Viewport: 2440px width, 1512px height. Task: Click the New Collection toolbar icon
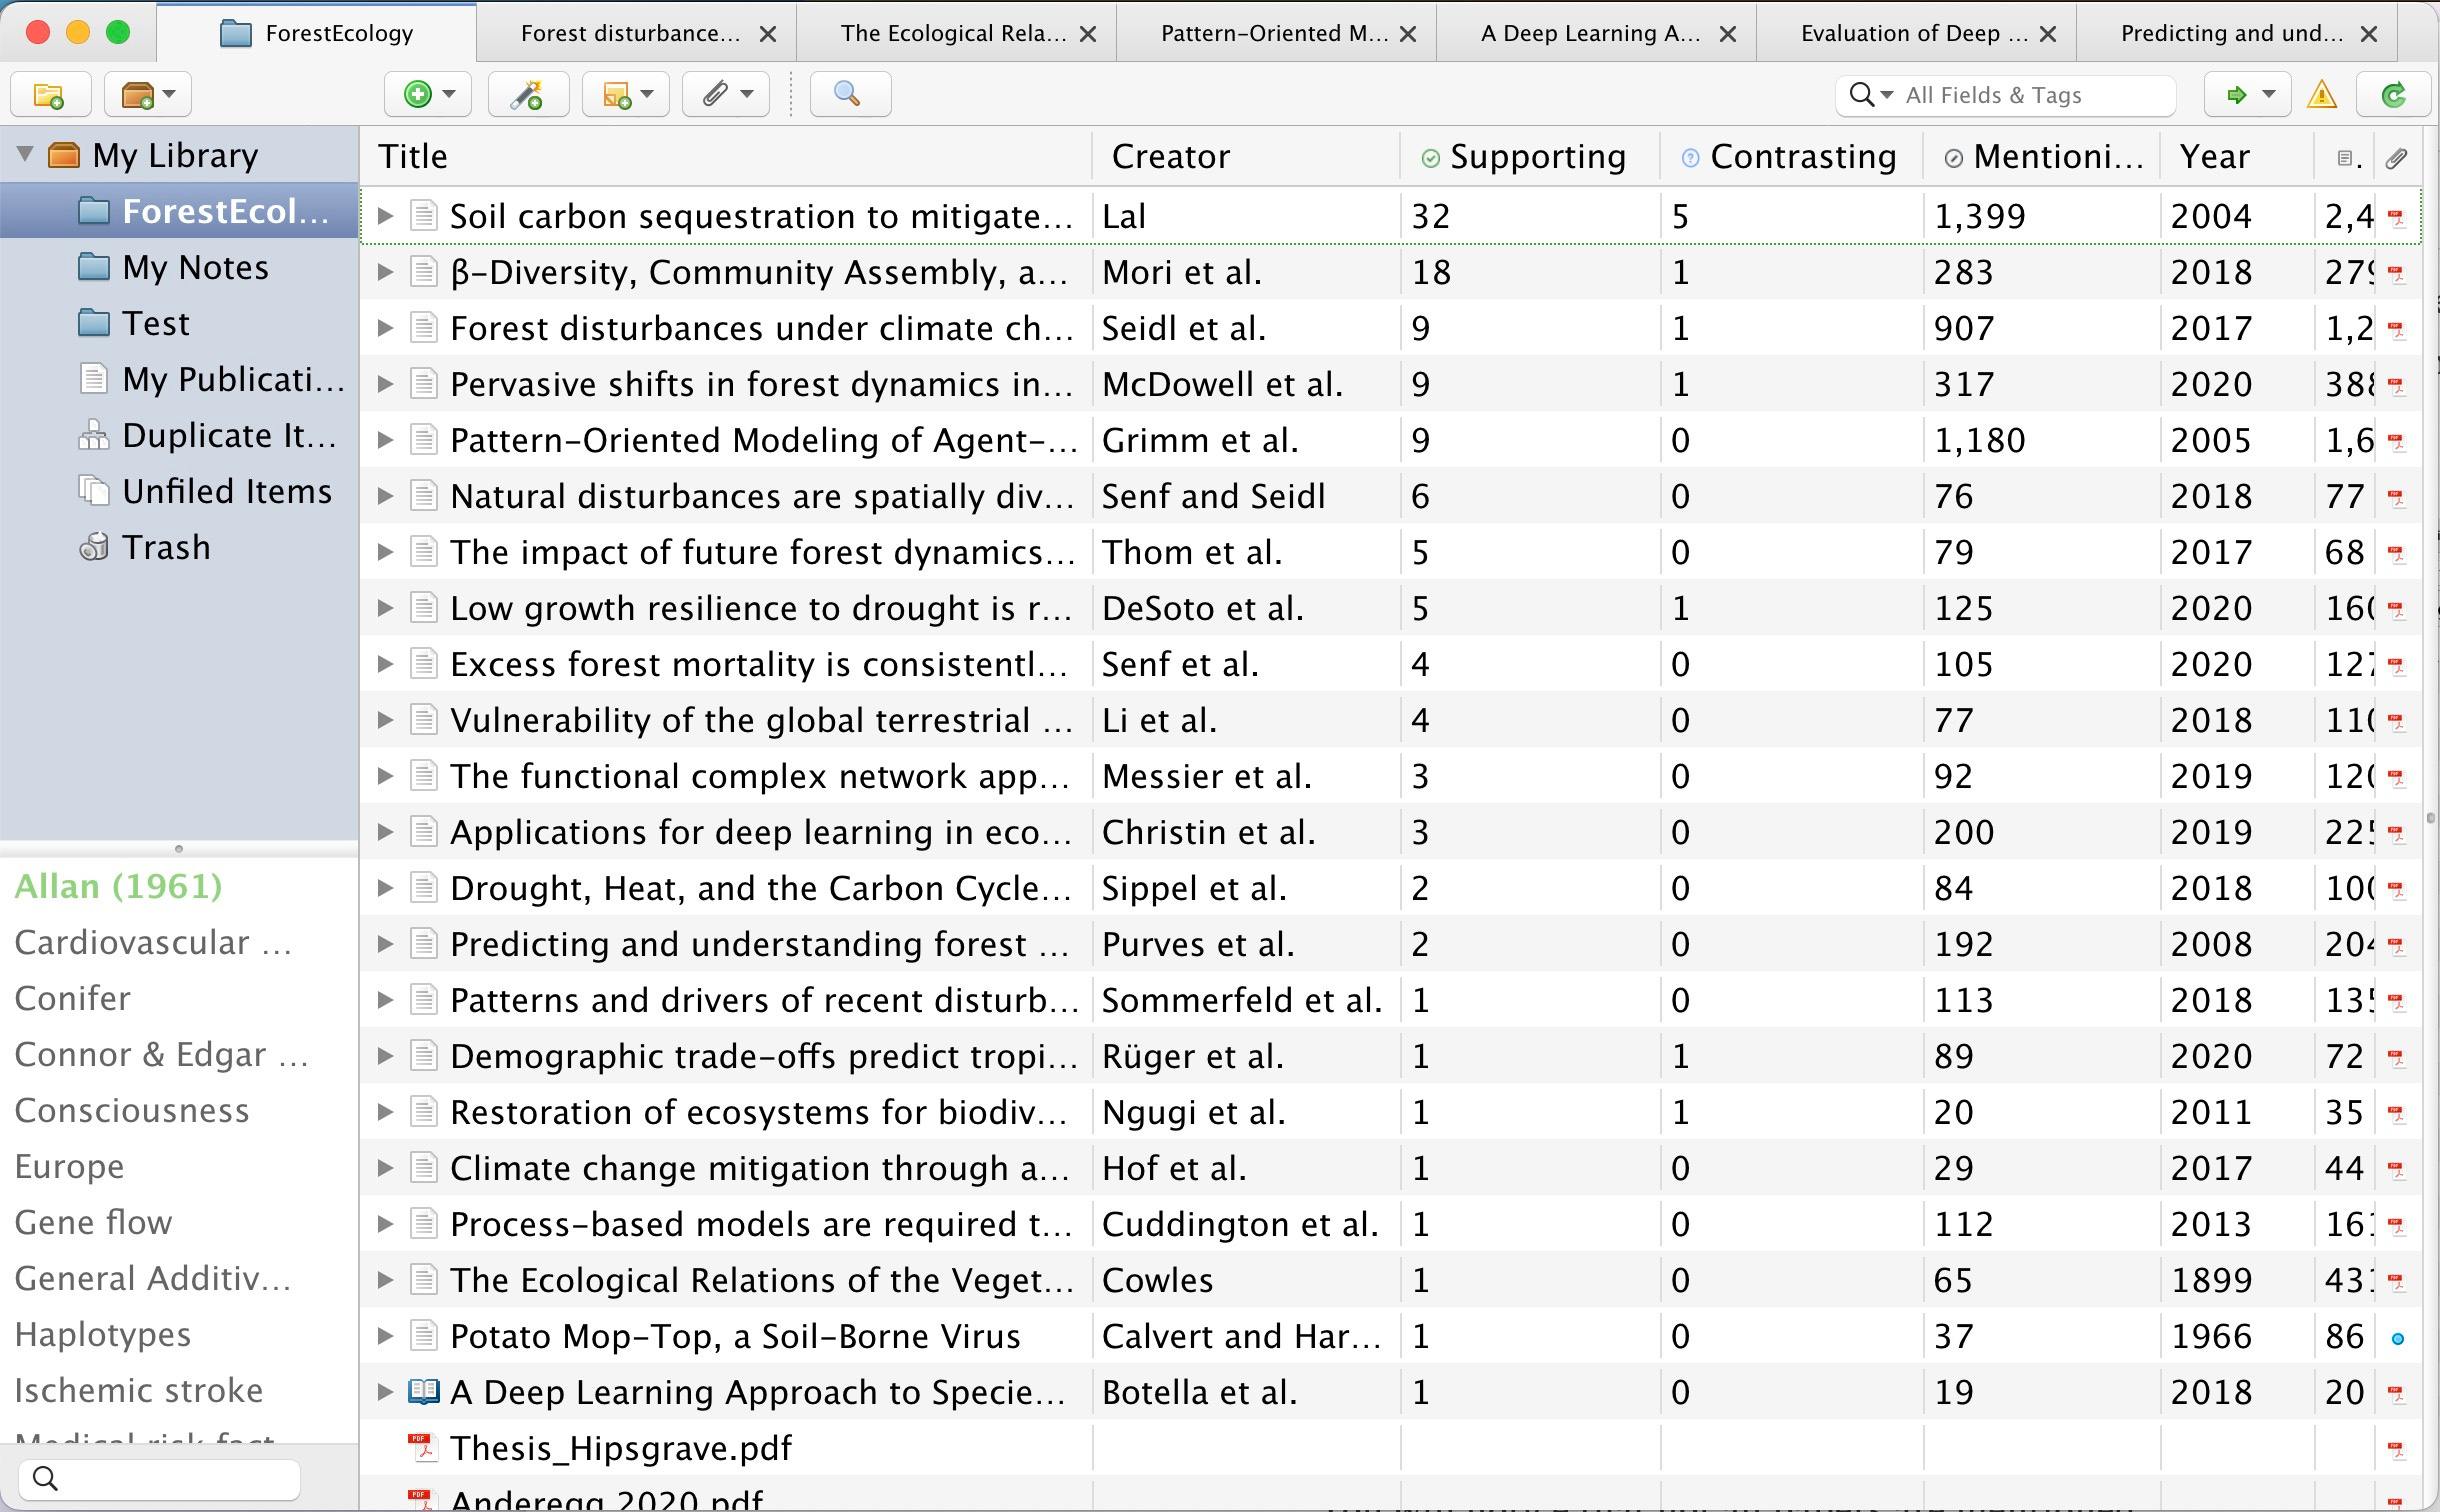49,95
